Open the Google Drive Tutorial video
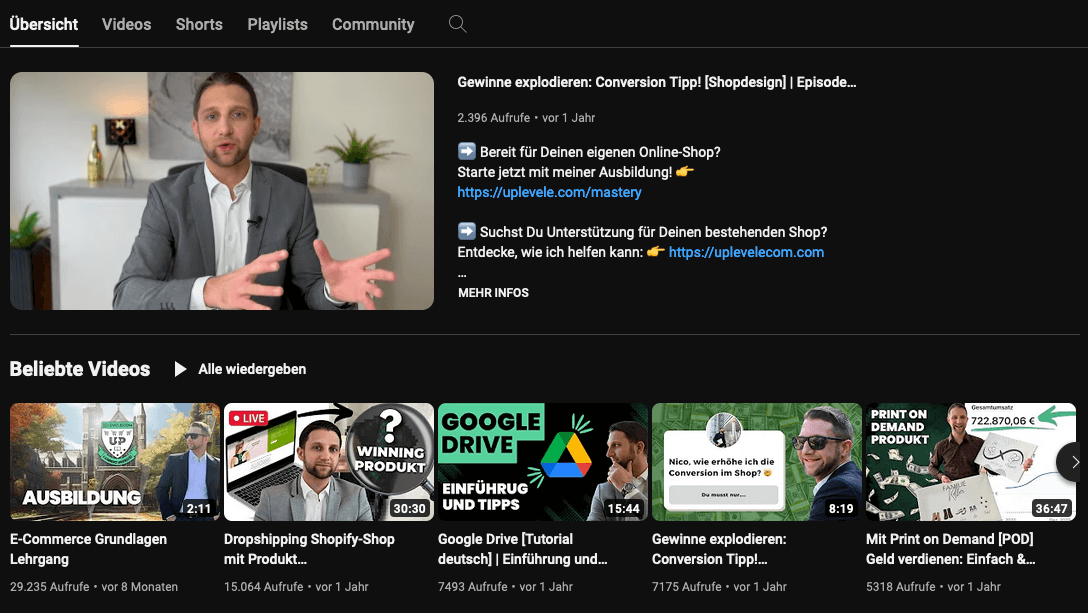1088x613 pixels. tap(542, 461)
